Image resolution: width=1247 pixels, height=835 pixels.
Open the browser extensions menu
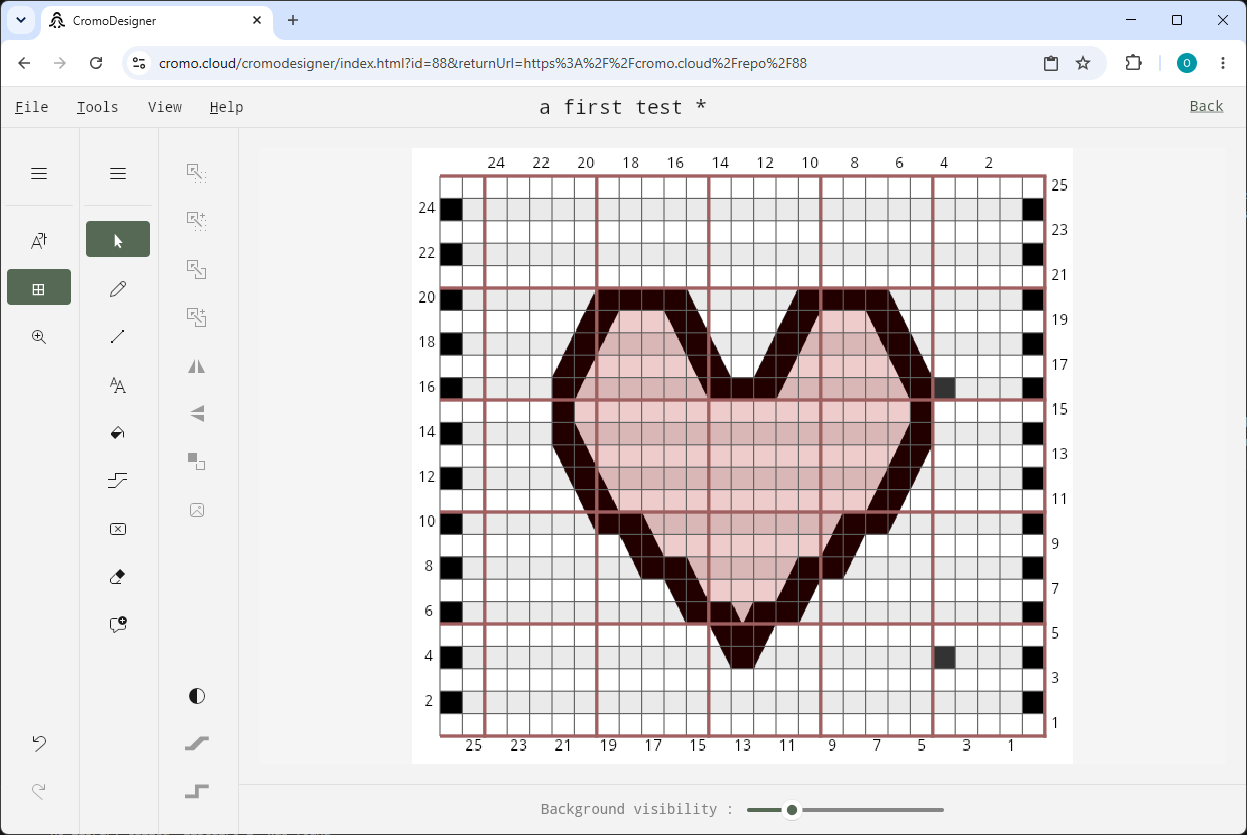point(1133,63)
